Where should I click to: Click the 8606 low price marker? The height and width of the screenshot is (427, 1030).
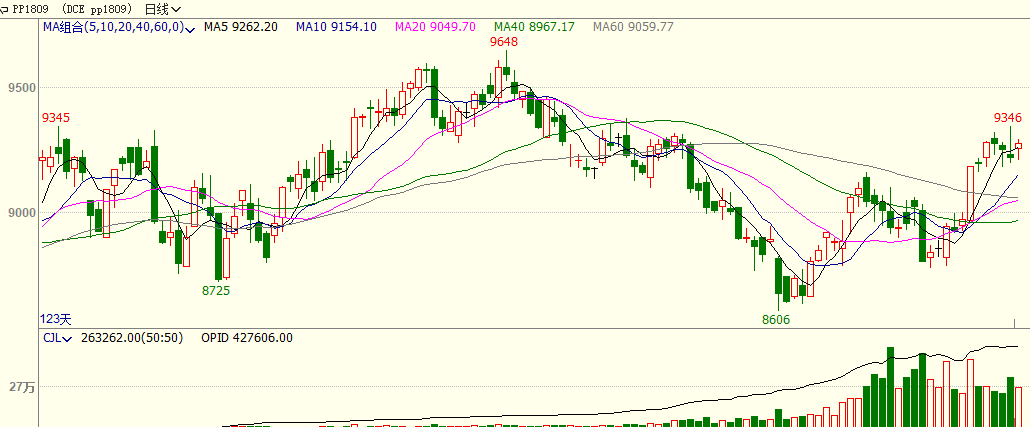[776, 320]
